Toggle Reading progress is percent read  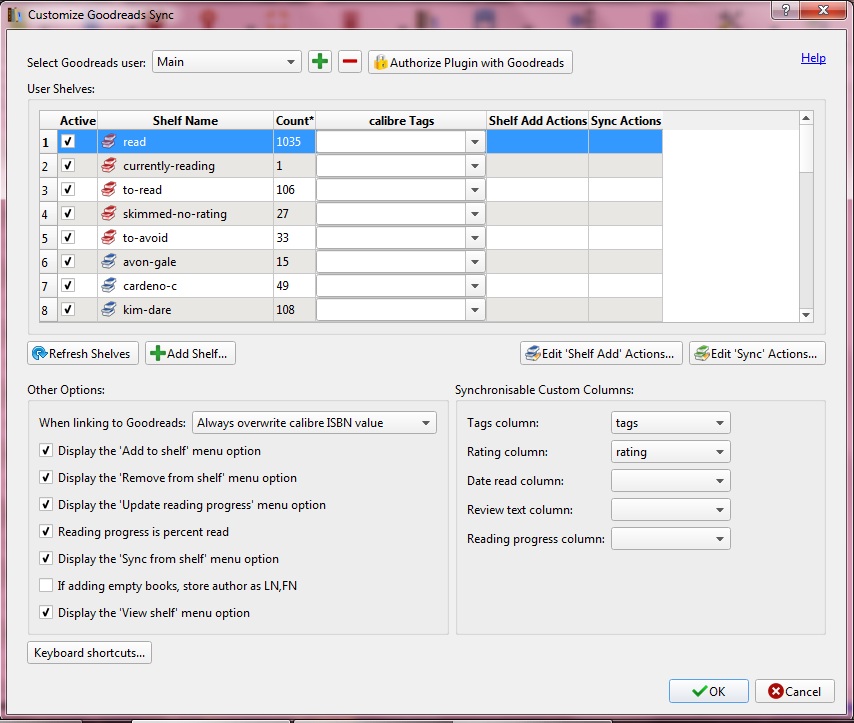point(46,531)
